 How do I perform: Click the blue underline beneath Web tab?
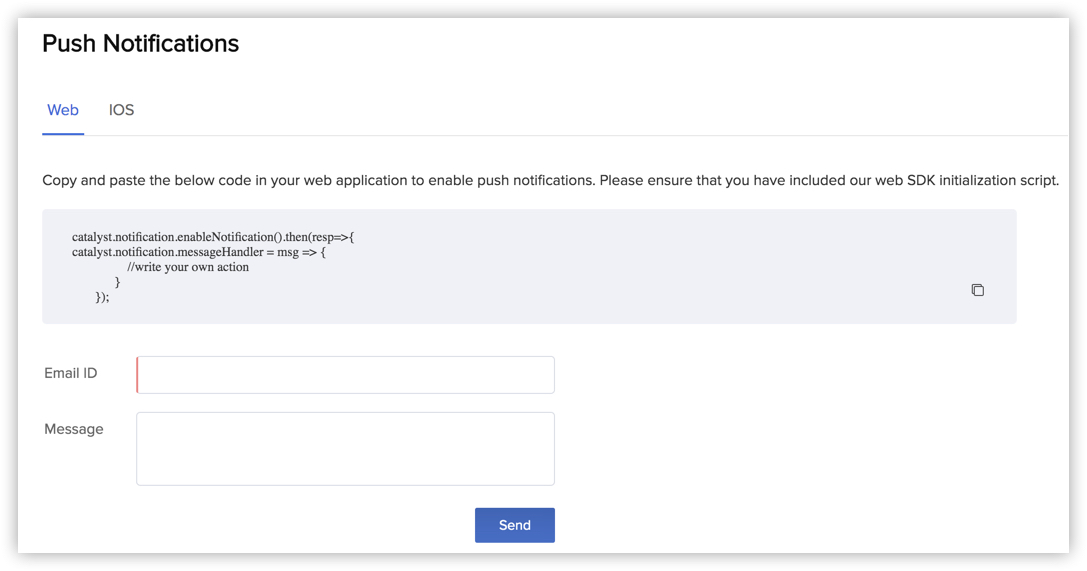point(63,134)
